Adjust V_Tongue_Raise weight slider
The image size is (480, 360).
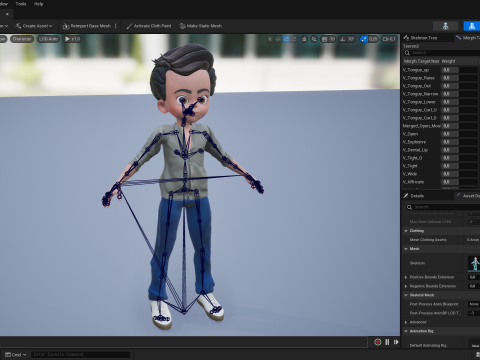[x=460, y=78]
